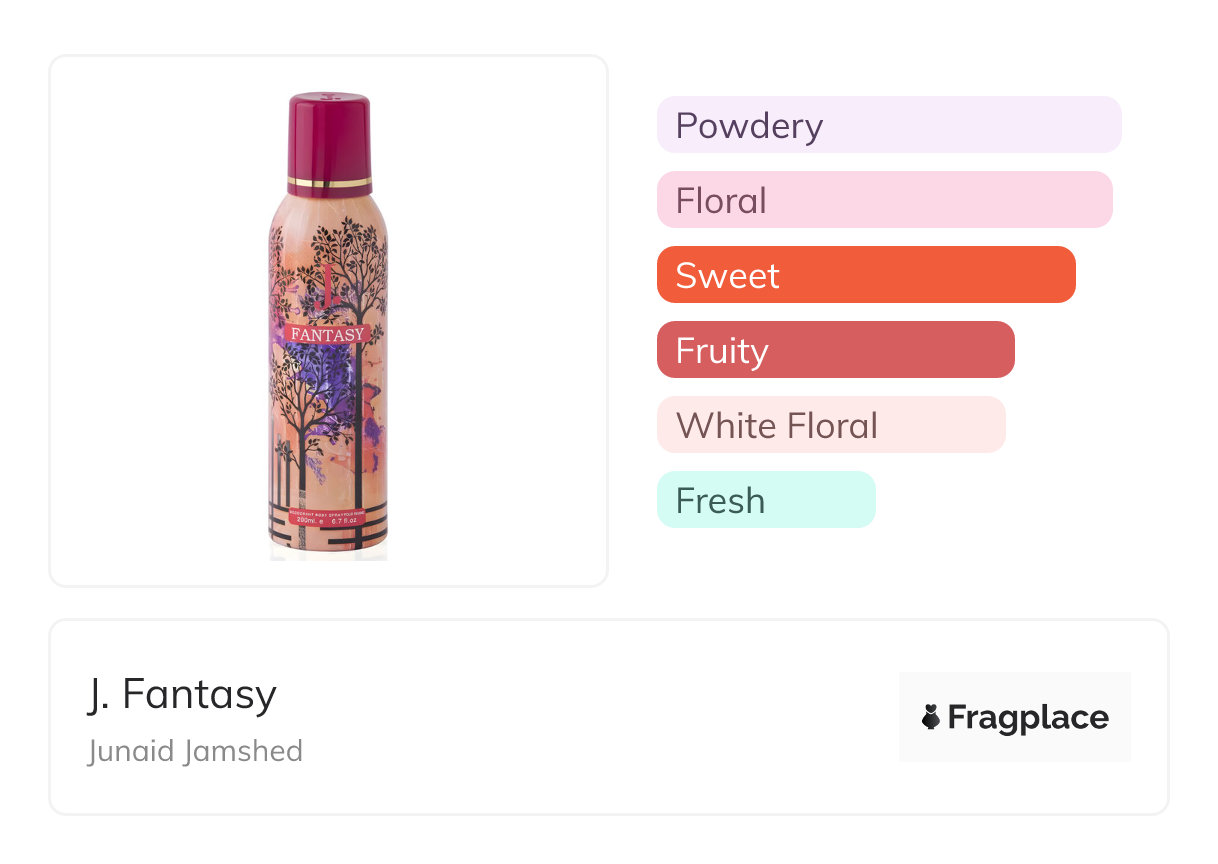
Task: Choose the Fruity accord bar
Action: pyautogui.click(x=835, y=350)
